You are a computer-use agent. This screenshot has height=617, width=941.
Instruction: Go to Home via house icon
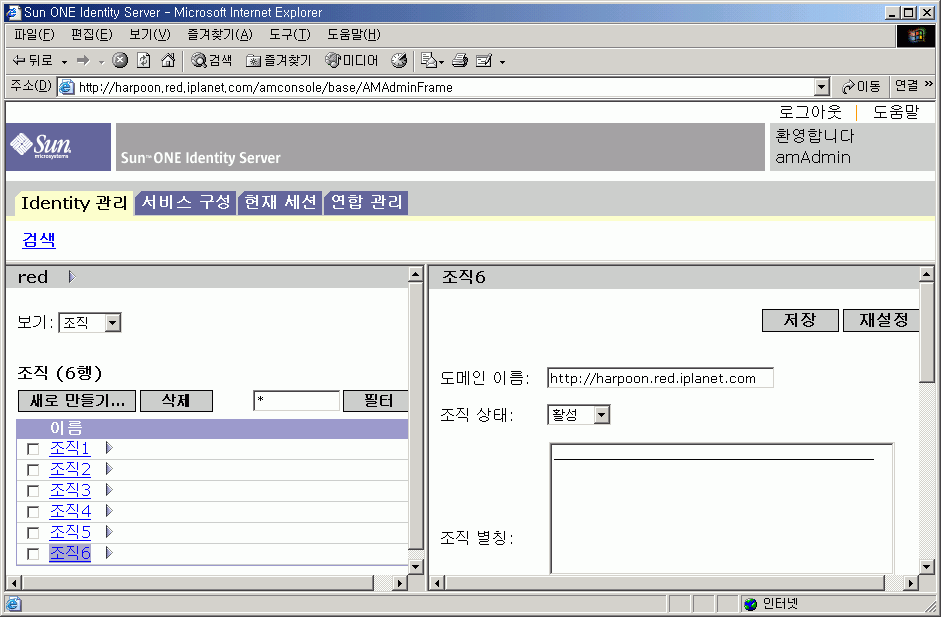point(168,60)
